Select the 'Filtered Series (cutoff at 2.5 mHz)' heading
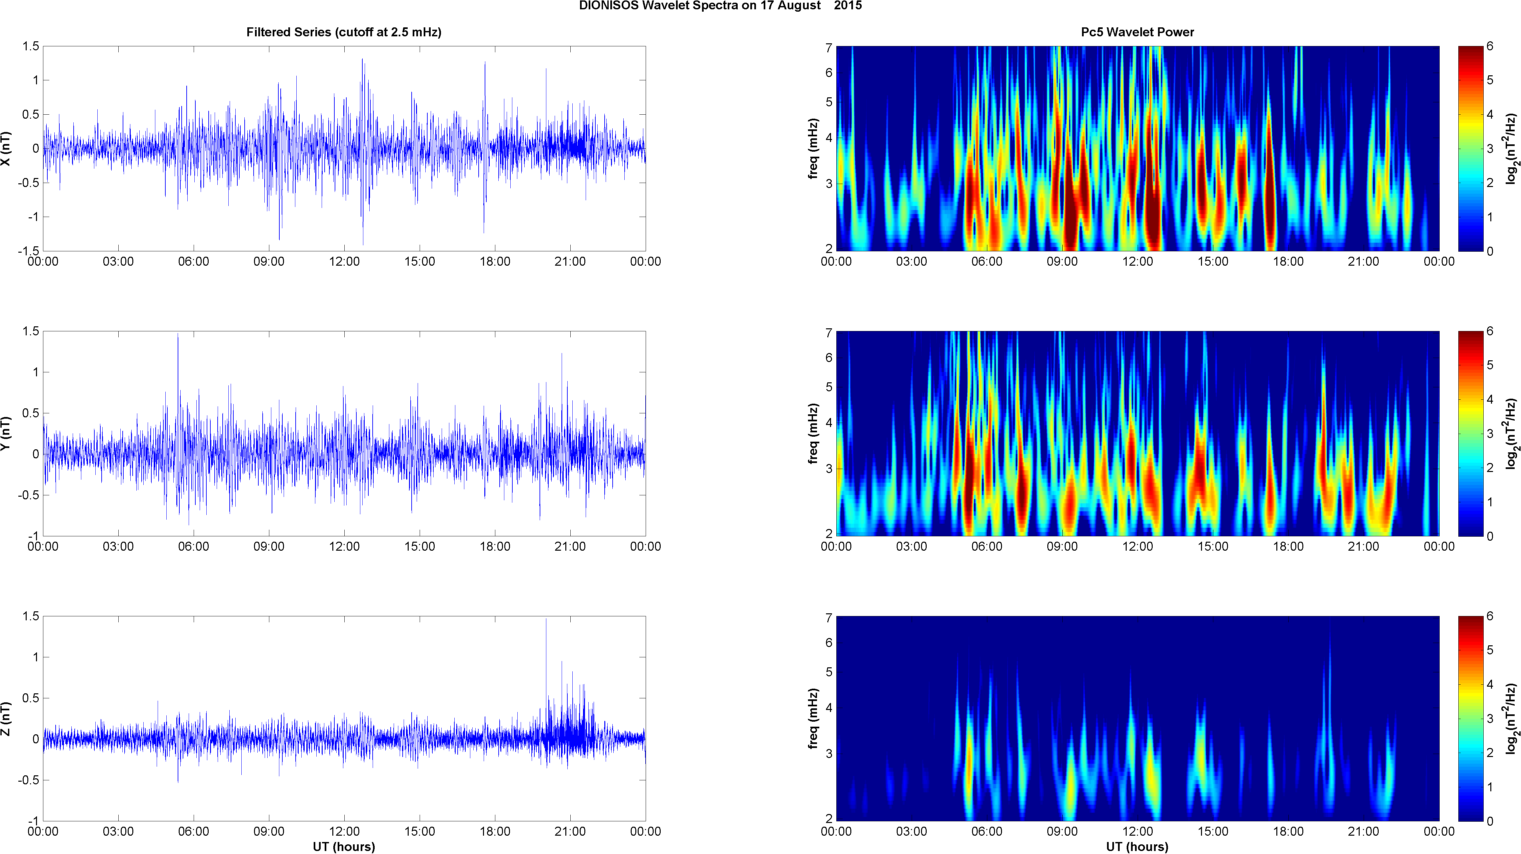Image resolution: width=1521 pixels, height=854 pixels. click(x=344, y=32)
